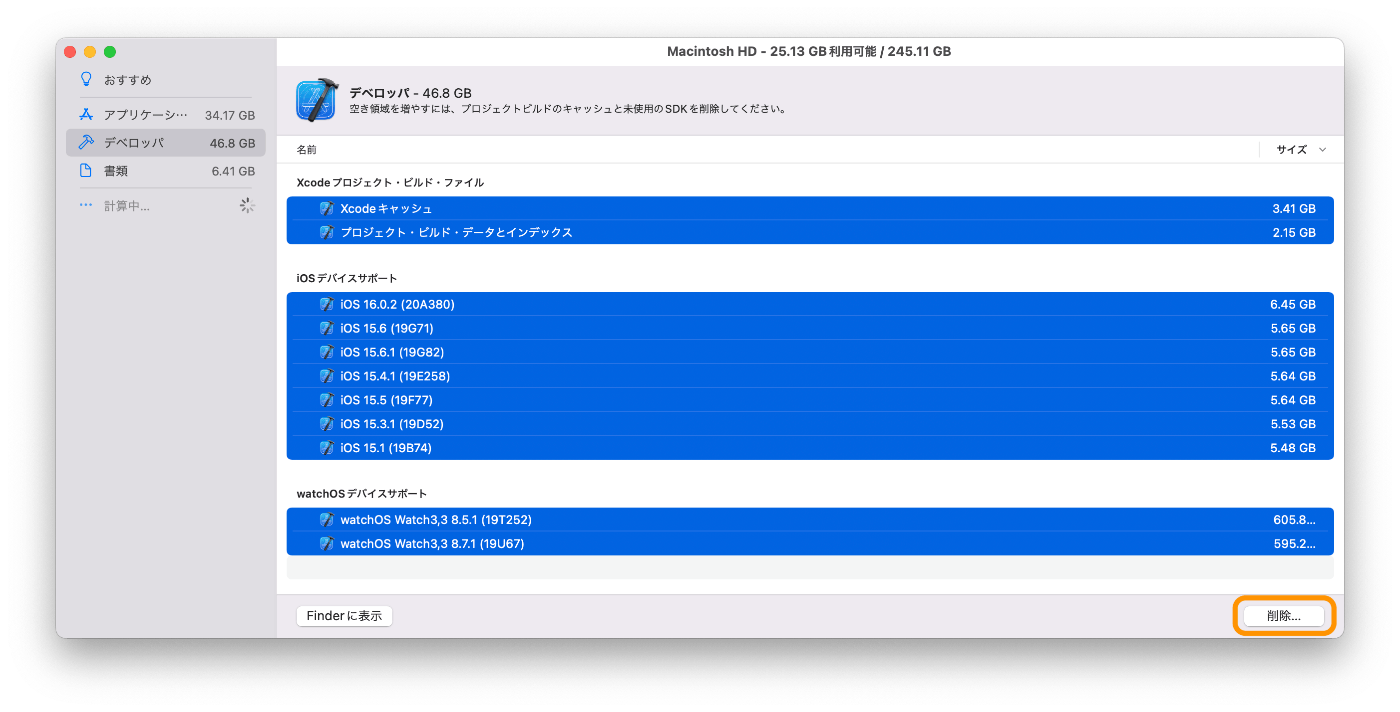Image resolution: width=1400 pixels, height=712 pixels.
Task: Select the Xcodeキャッシュ row name
Action: 386,209
